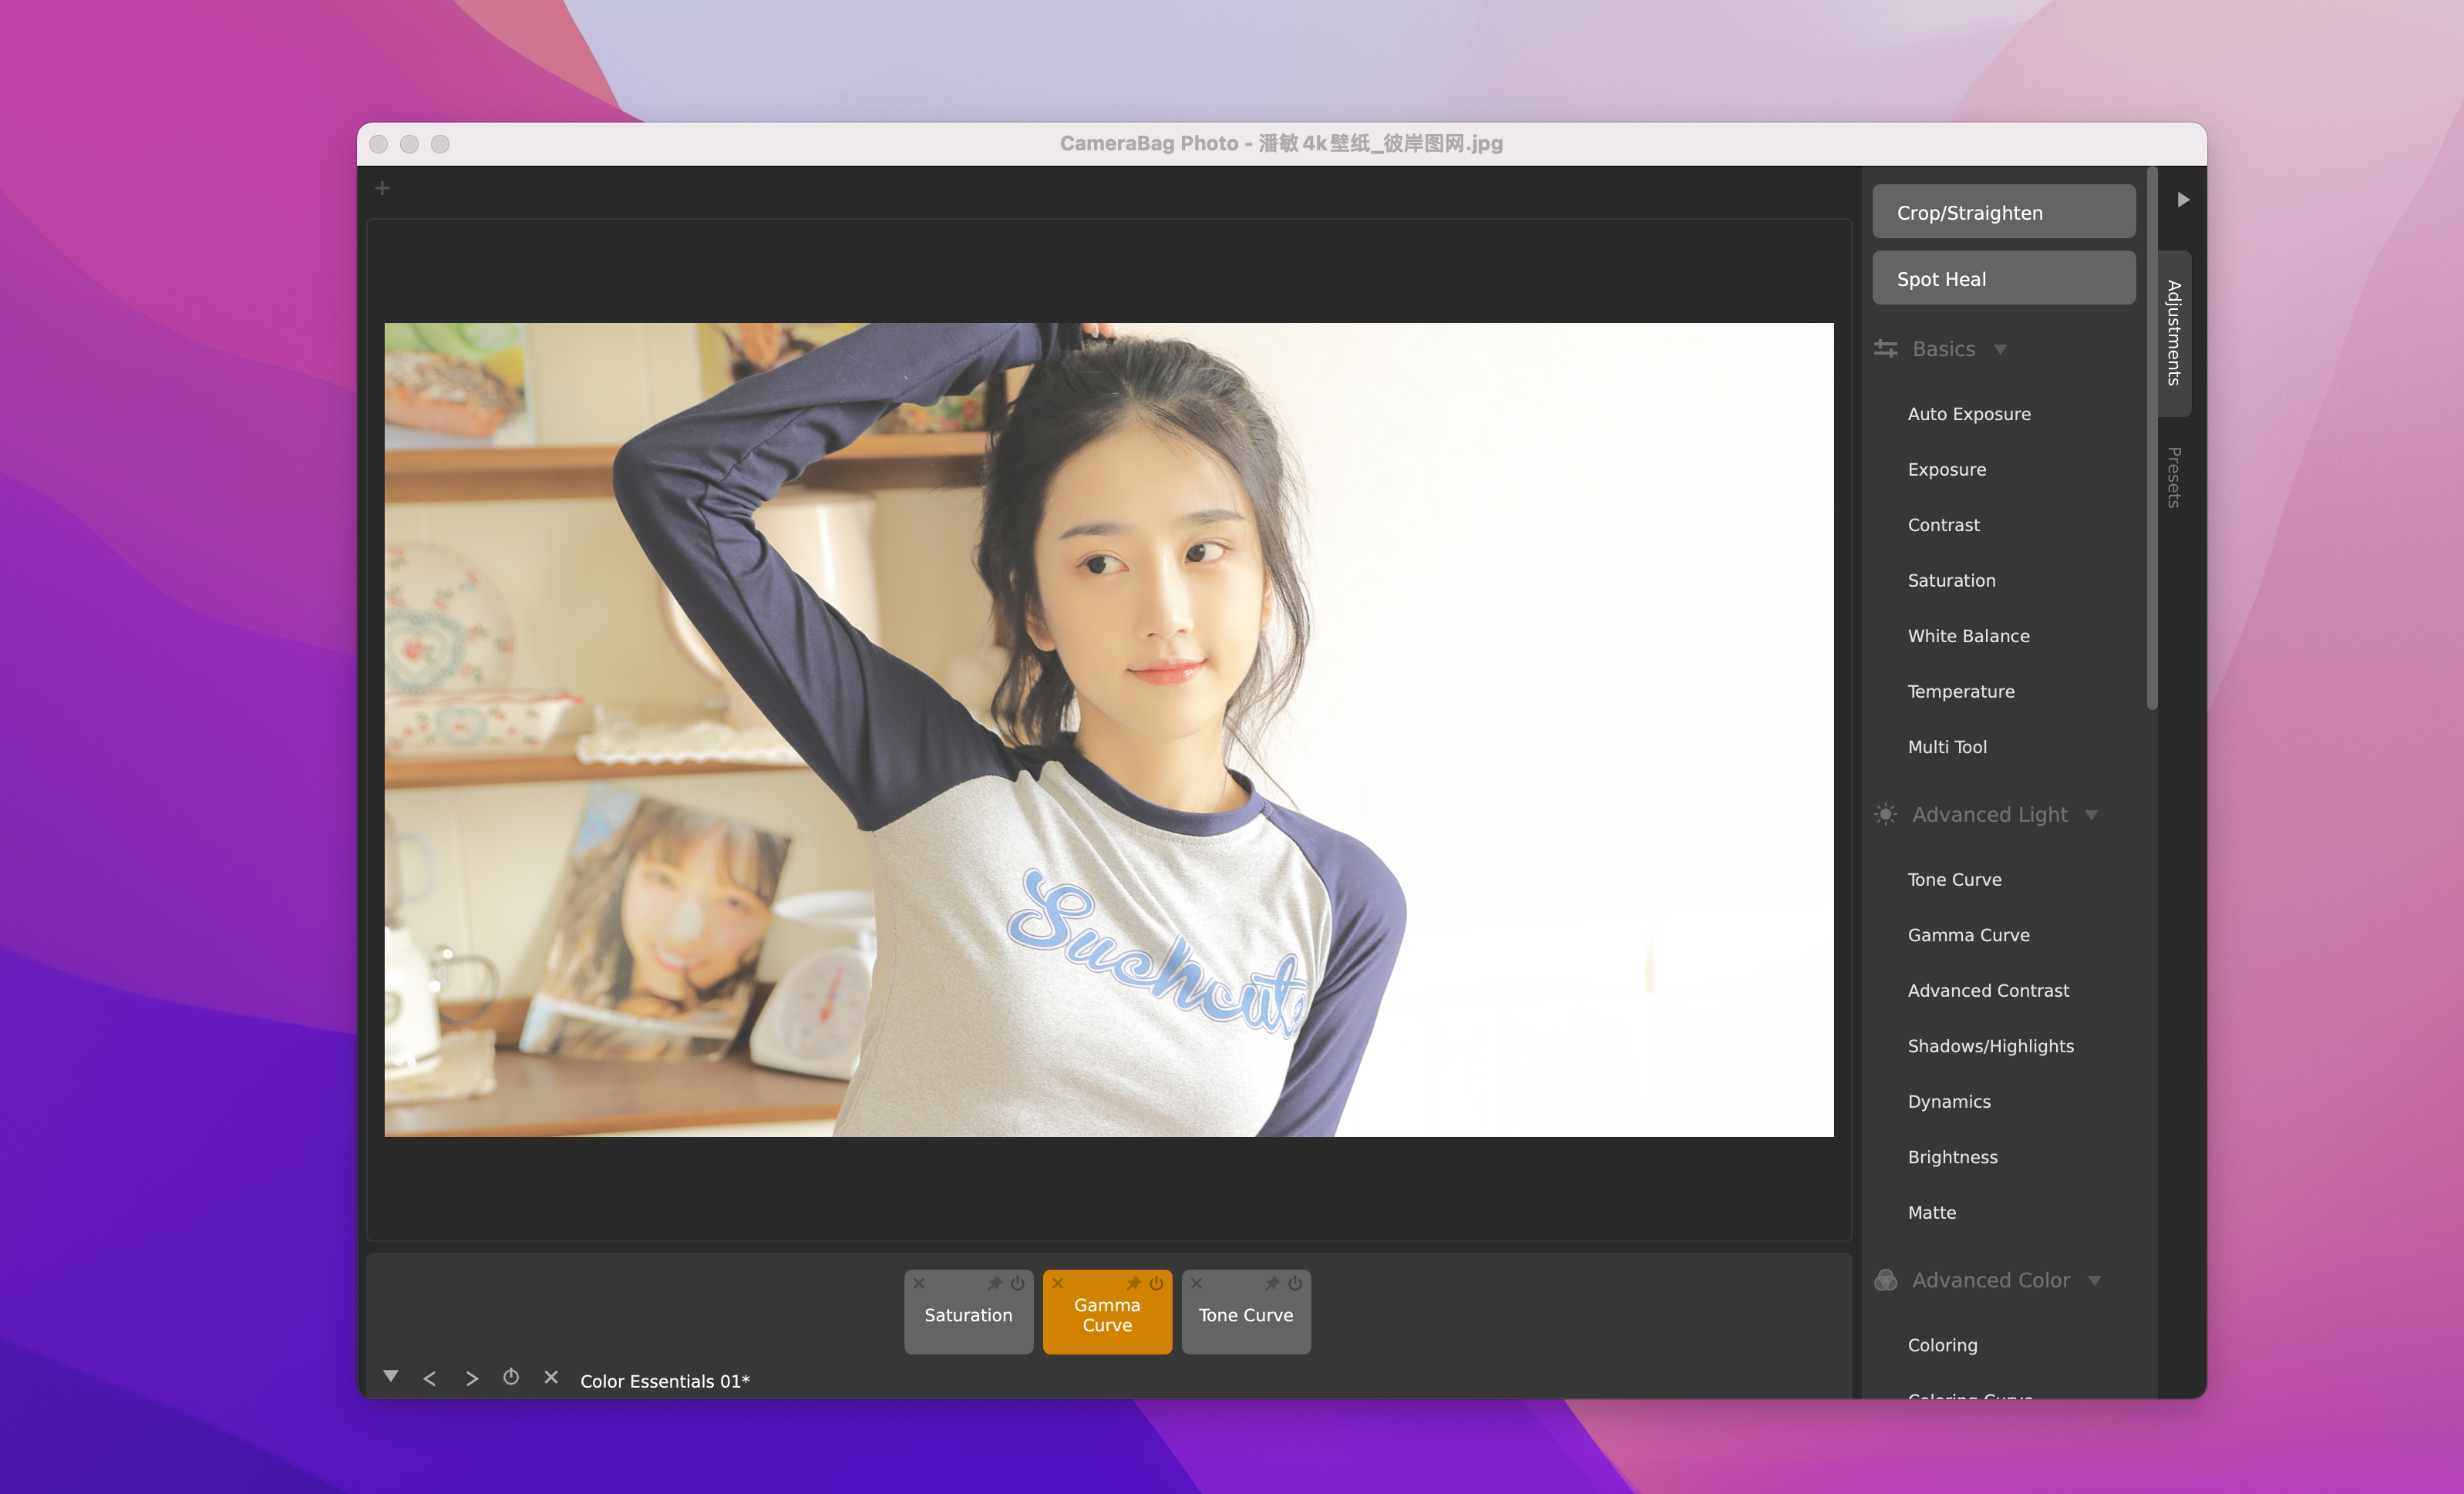The image size is (2464, 1494).
Task: Go to previous preset with left arrow
Action: 430,1379
